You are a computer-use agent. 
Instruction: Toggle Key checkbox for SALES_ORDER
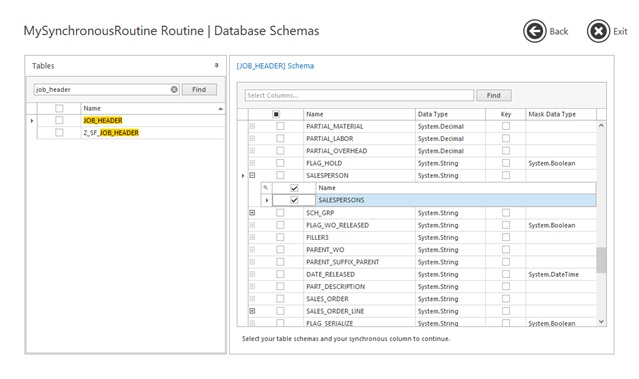click(506, 299)
